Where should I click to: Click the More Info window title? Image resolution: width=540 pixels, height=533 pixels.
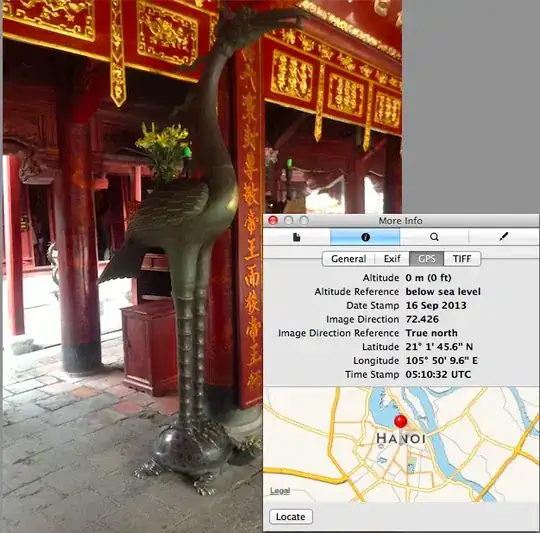(401, 221)
